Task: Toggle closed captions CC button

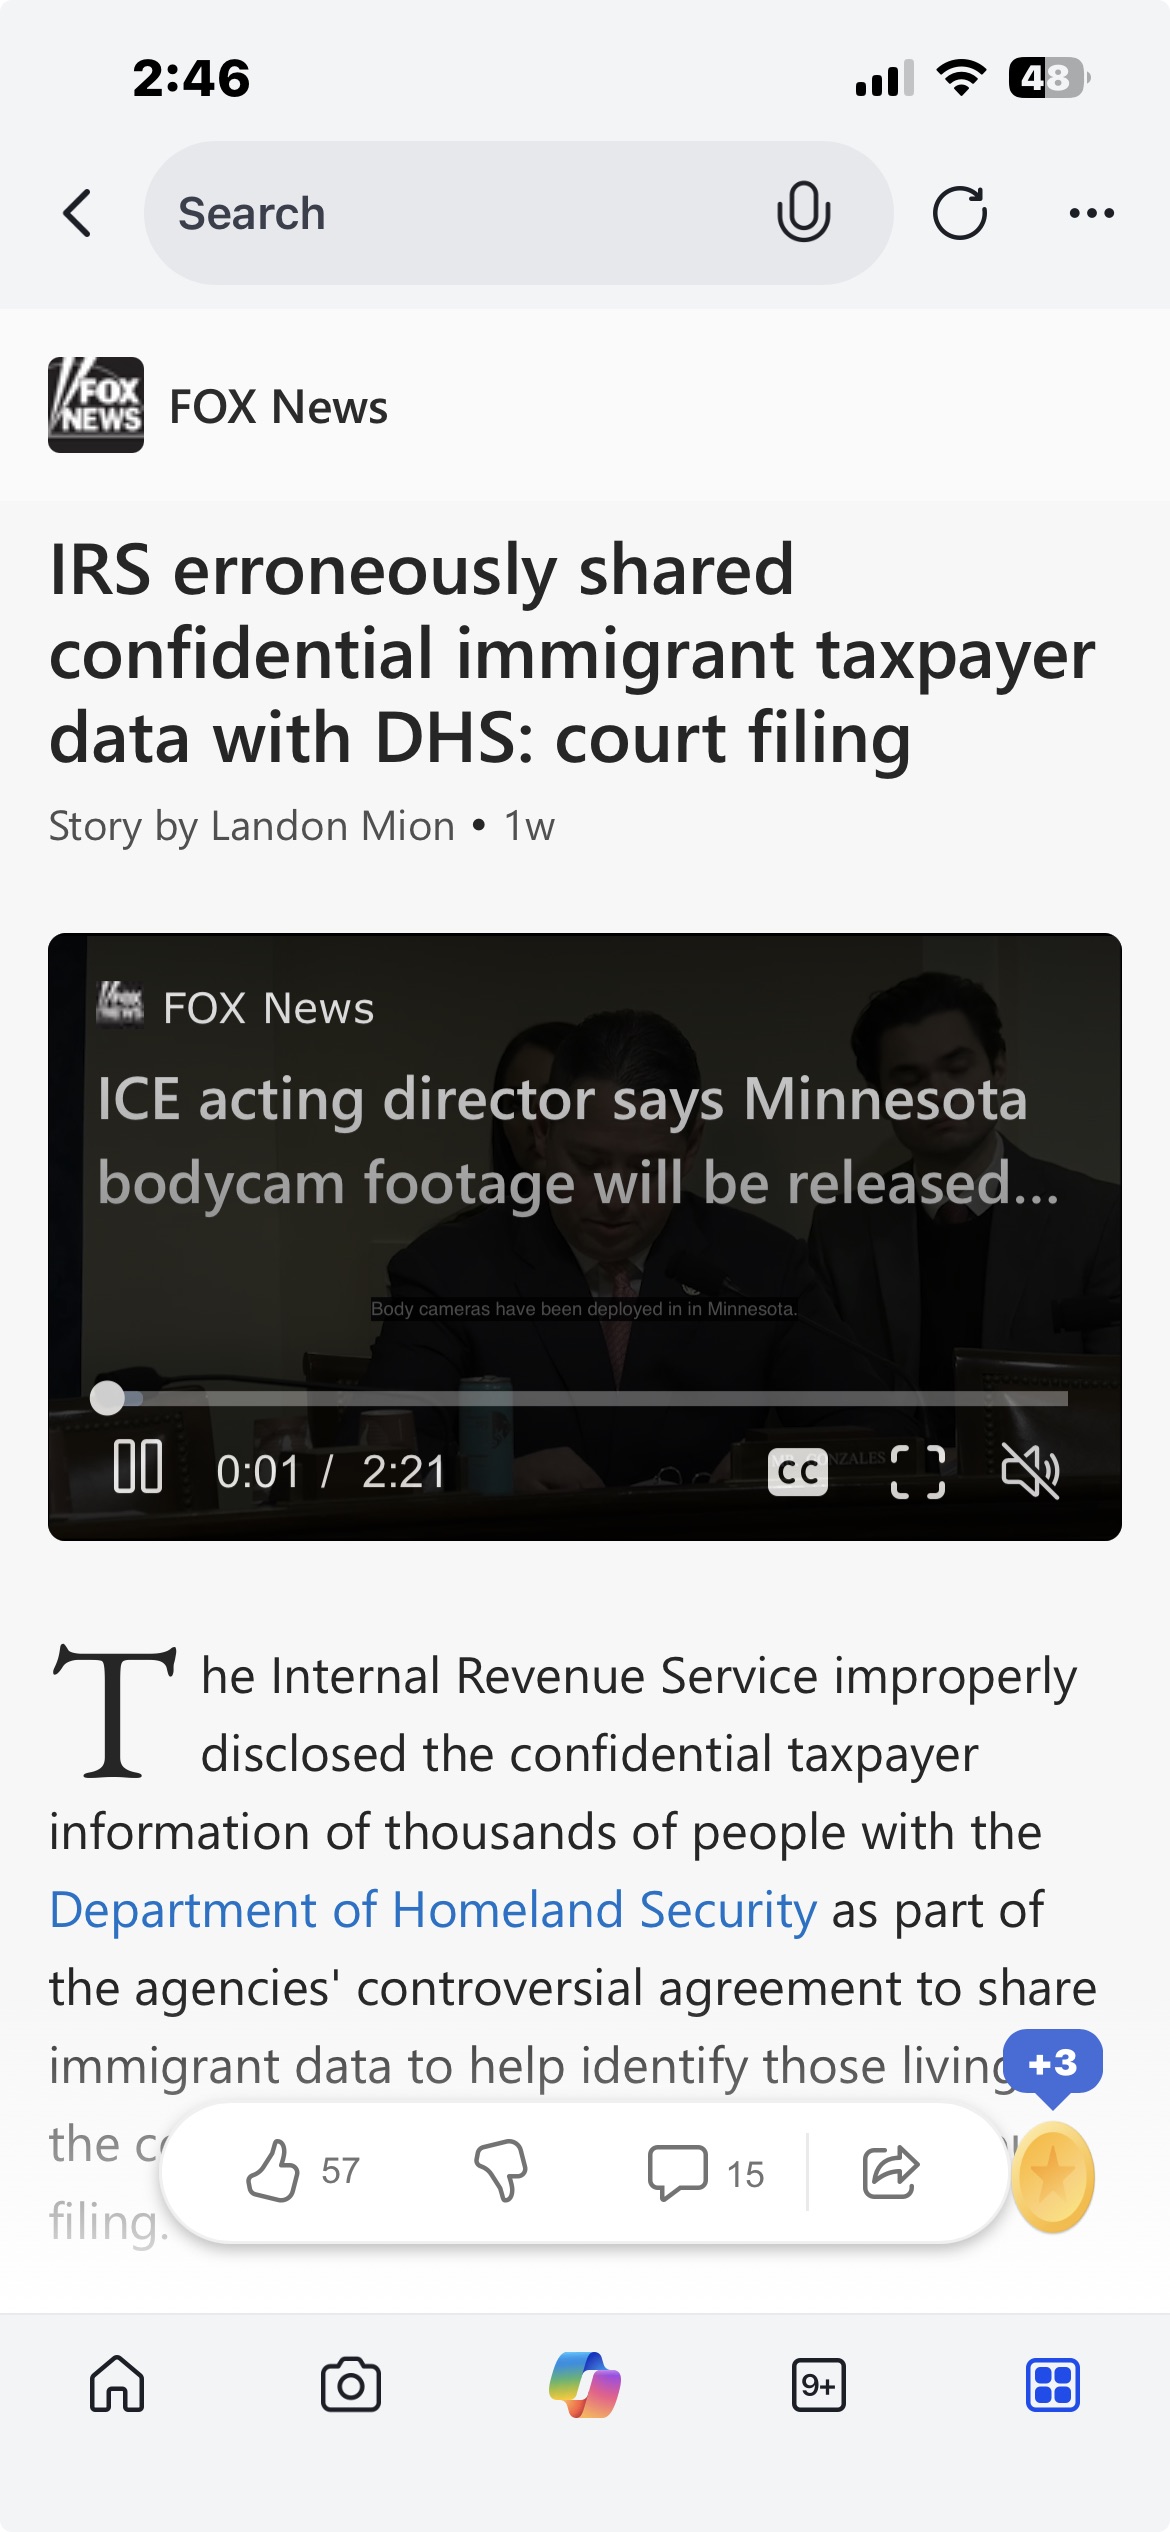Action: pos(797,1471)
